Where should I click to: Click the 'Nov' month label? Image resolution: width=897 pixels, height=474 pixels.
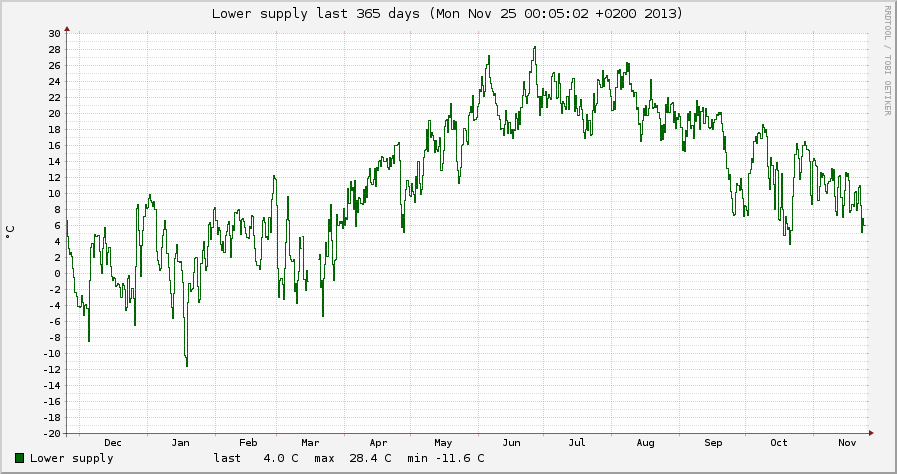coord(847,443)
